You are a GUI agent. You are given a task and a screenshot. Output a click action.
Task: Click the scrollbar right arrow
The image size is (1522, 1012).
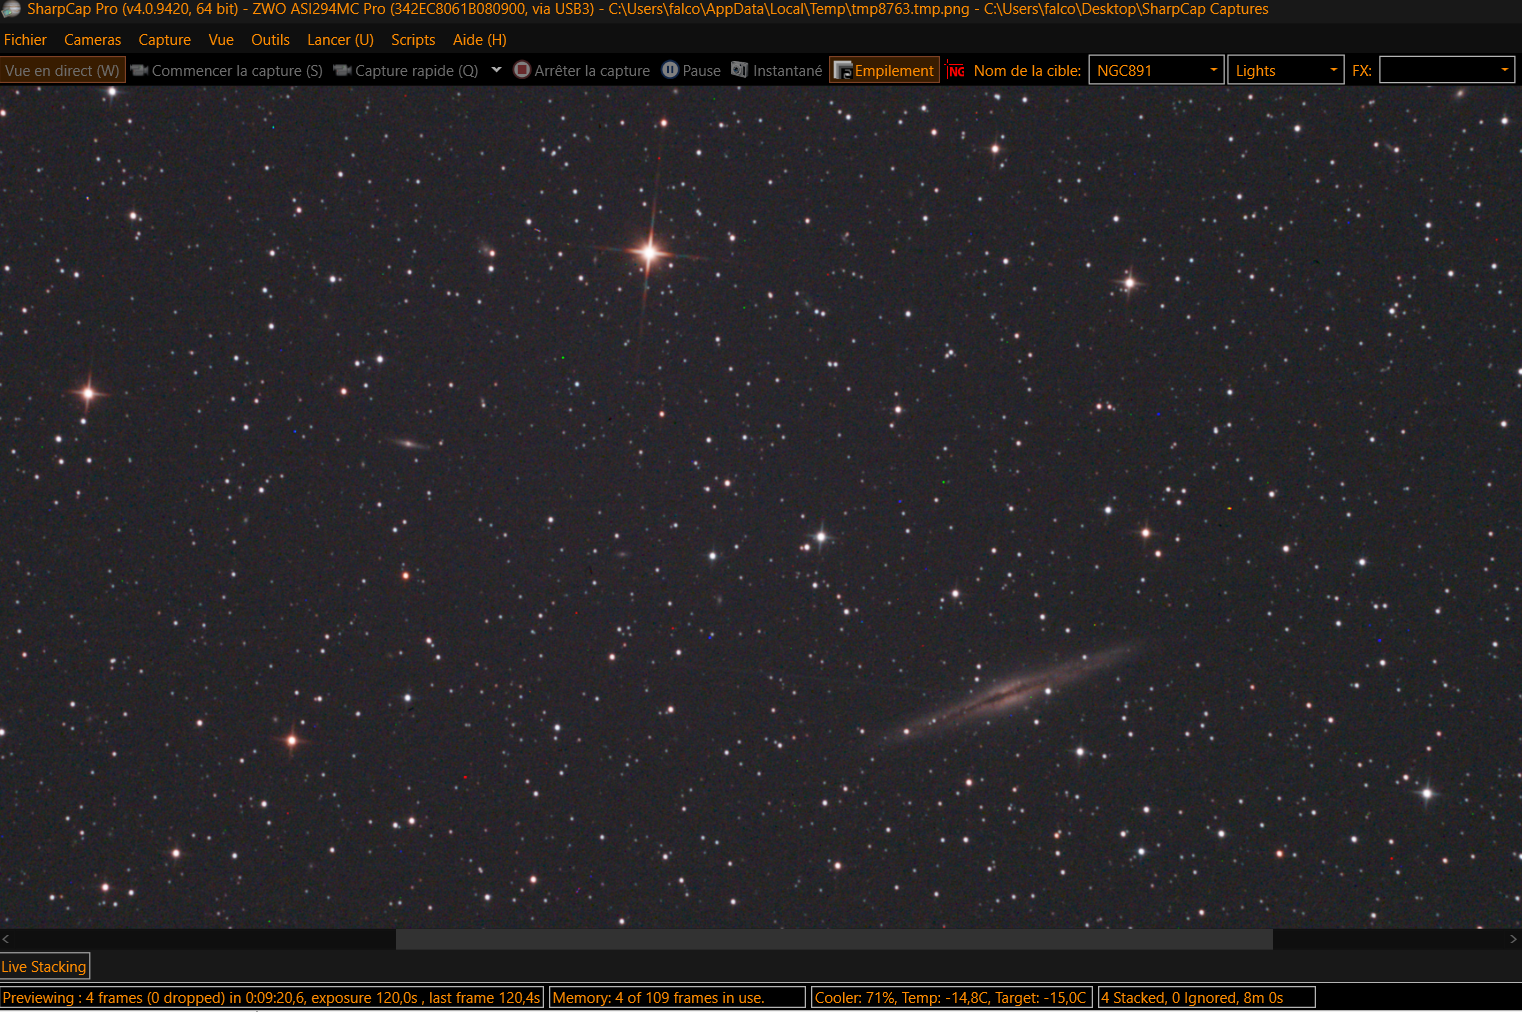coord(1513,939)
